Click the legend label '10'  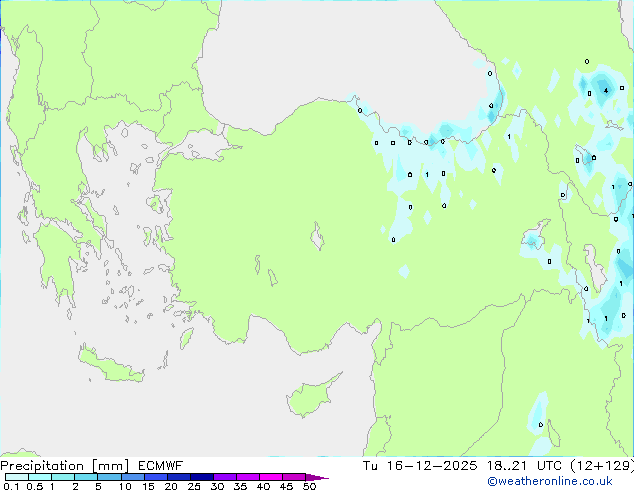pyautogui.click(x=125, y=486)
